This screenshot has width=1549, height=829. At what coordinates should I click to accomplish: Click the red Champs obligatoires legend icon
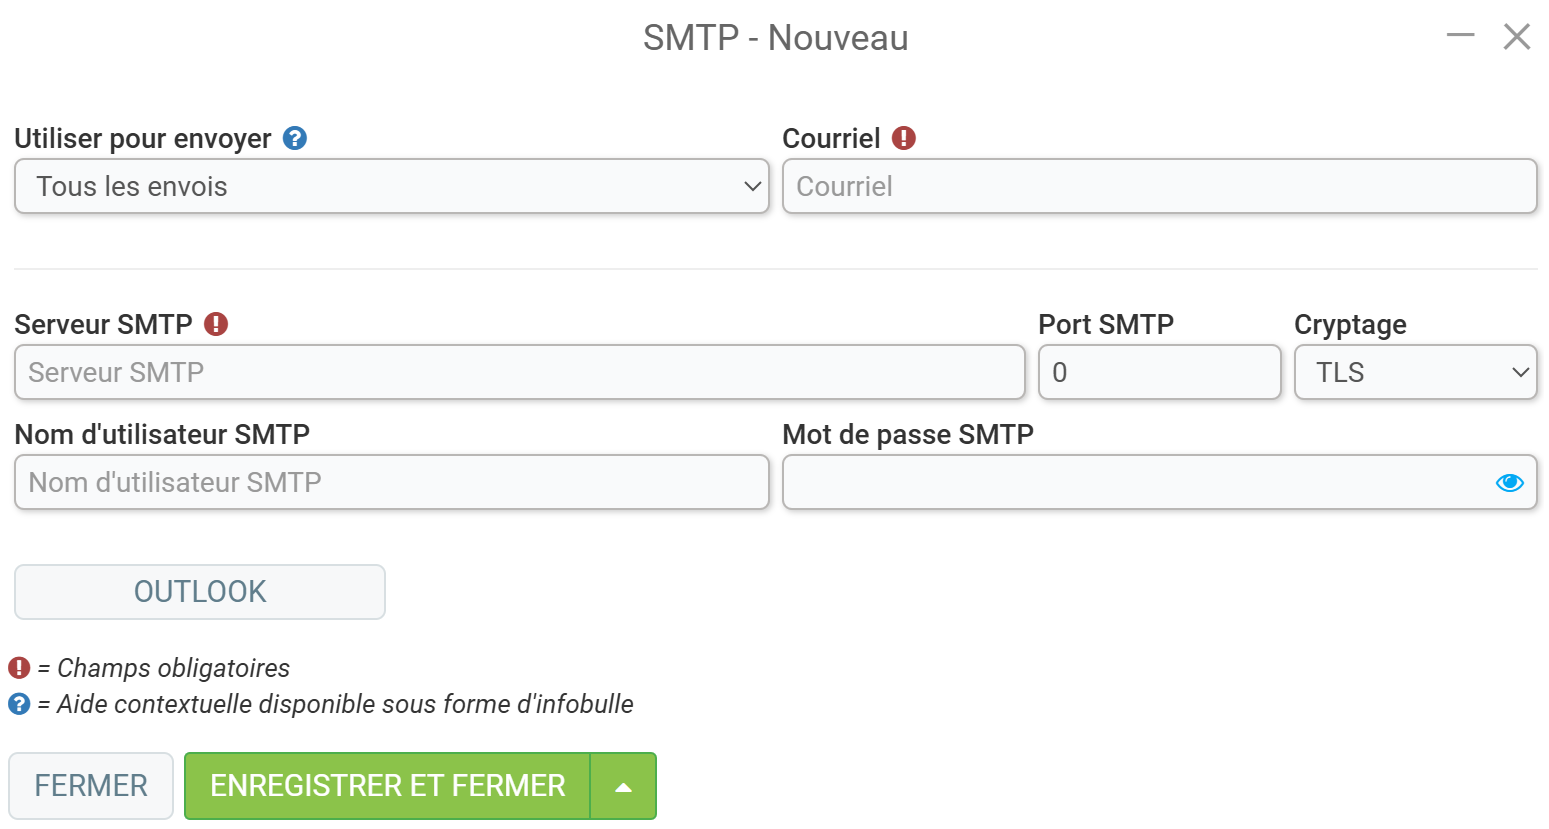[19, 667]
